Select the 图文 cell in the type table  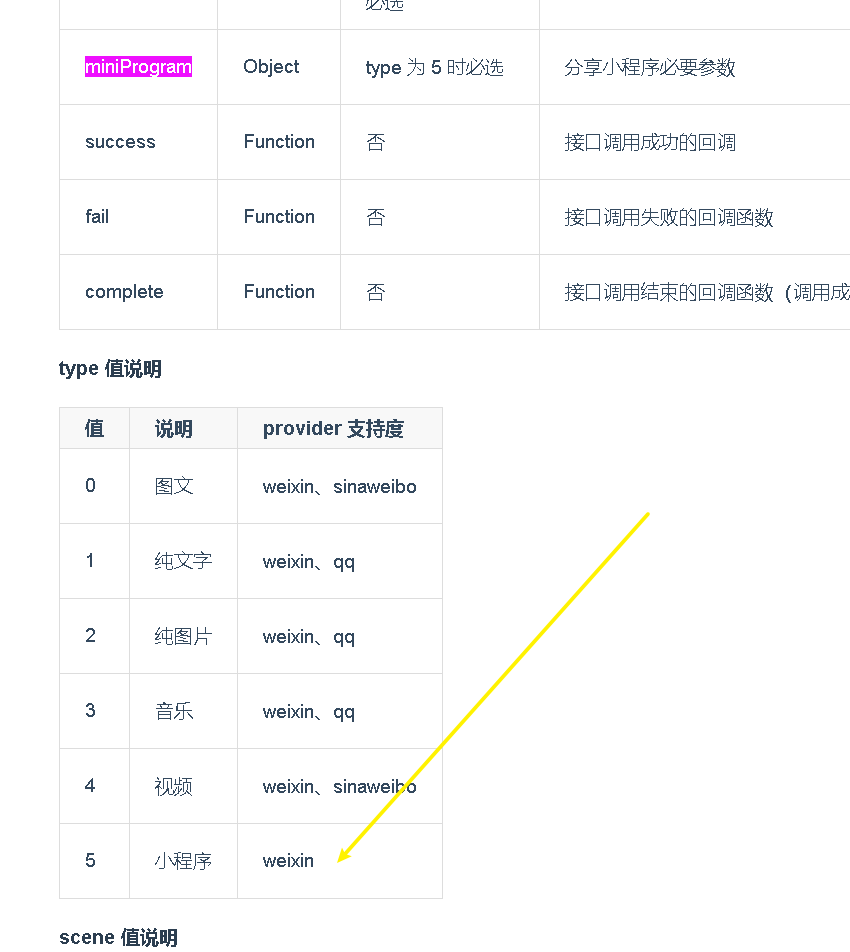(174, 486)
